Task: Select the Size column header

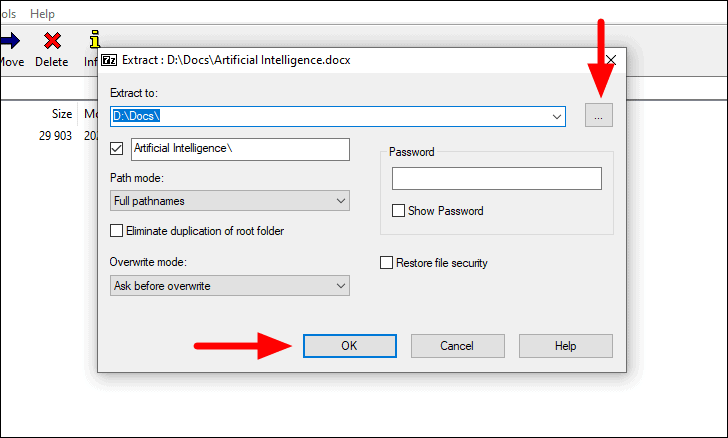Action: (62, 114)
